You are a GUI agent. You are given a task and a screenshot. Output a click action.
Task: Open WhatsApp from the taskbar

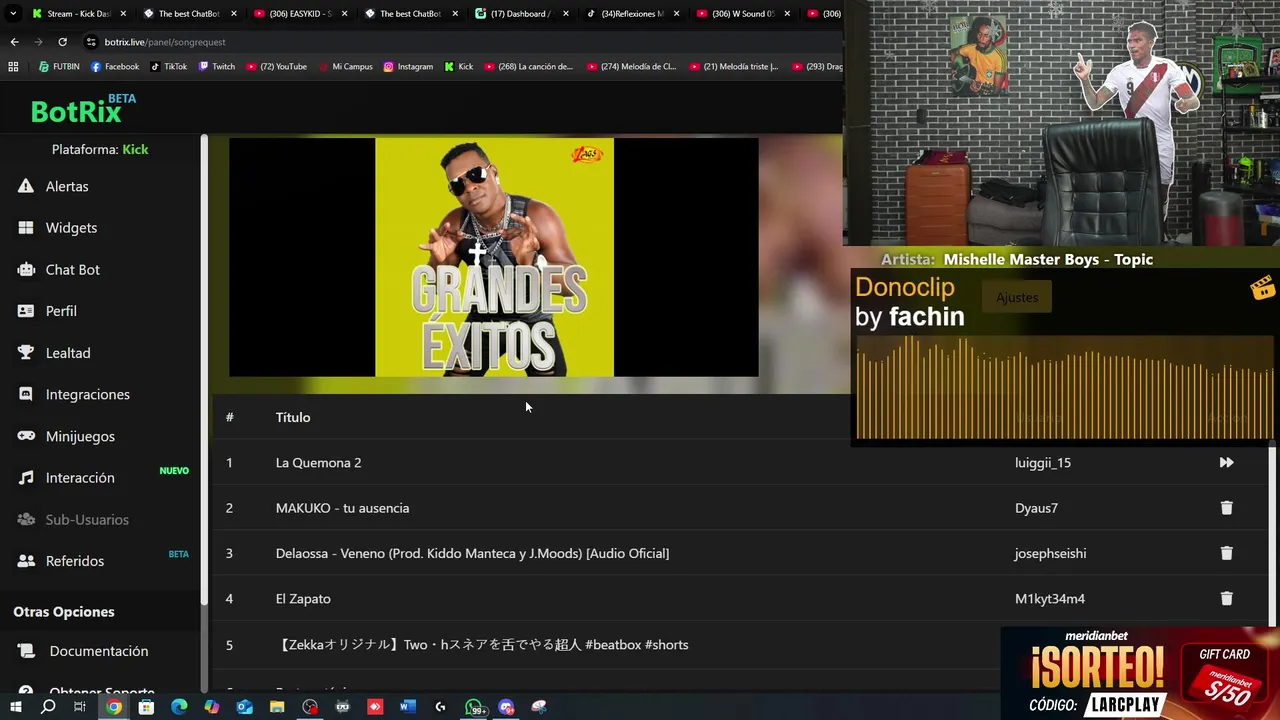[474, 707]
